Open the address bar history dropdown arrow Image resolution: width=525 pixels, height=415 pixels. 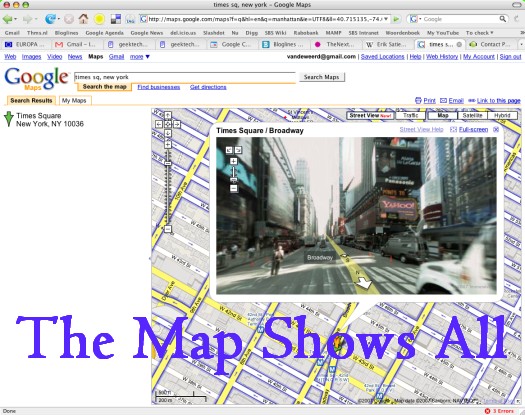(x=386, y=19)
